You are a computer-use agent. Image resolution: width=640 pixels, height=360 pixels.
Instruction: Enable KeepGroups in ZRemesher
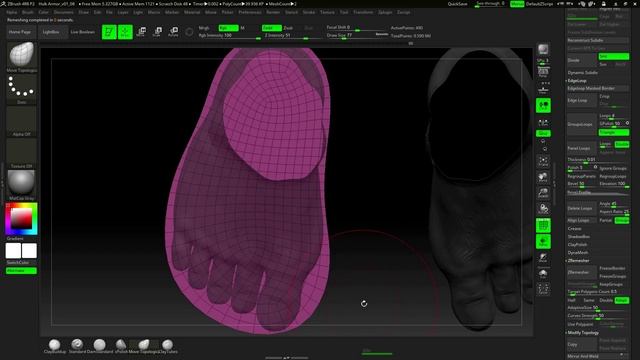(x=611, y=284)
